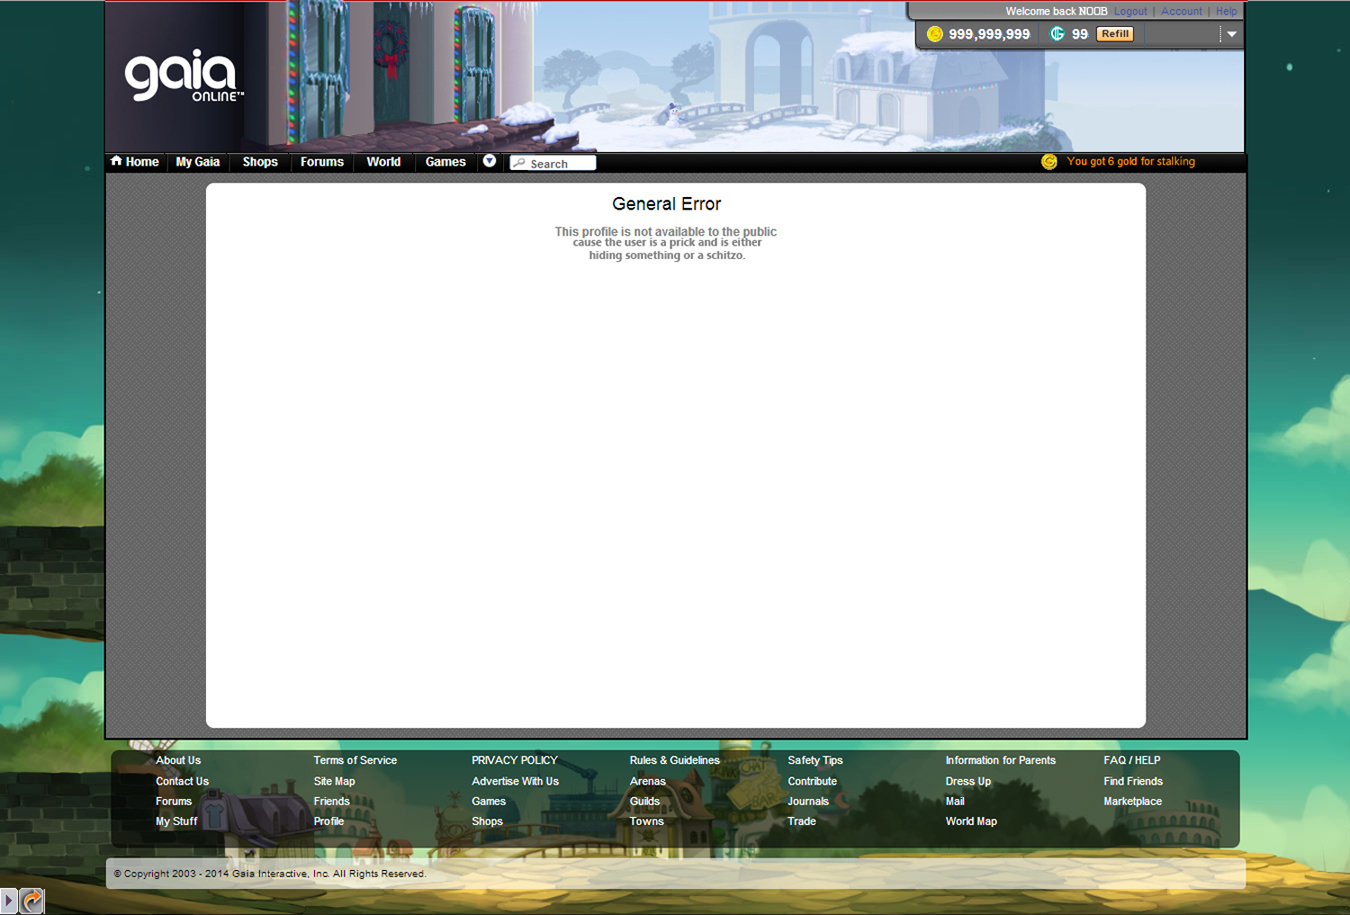Image resolution: width=1350 pixels, height=915 pixels.
Task: Click in the Search input field
Action: pyautogui.click(x=553, y=163)
